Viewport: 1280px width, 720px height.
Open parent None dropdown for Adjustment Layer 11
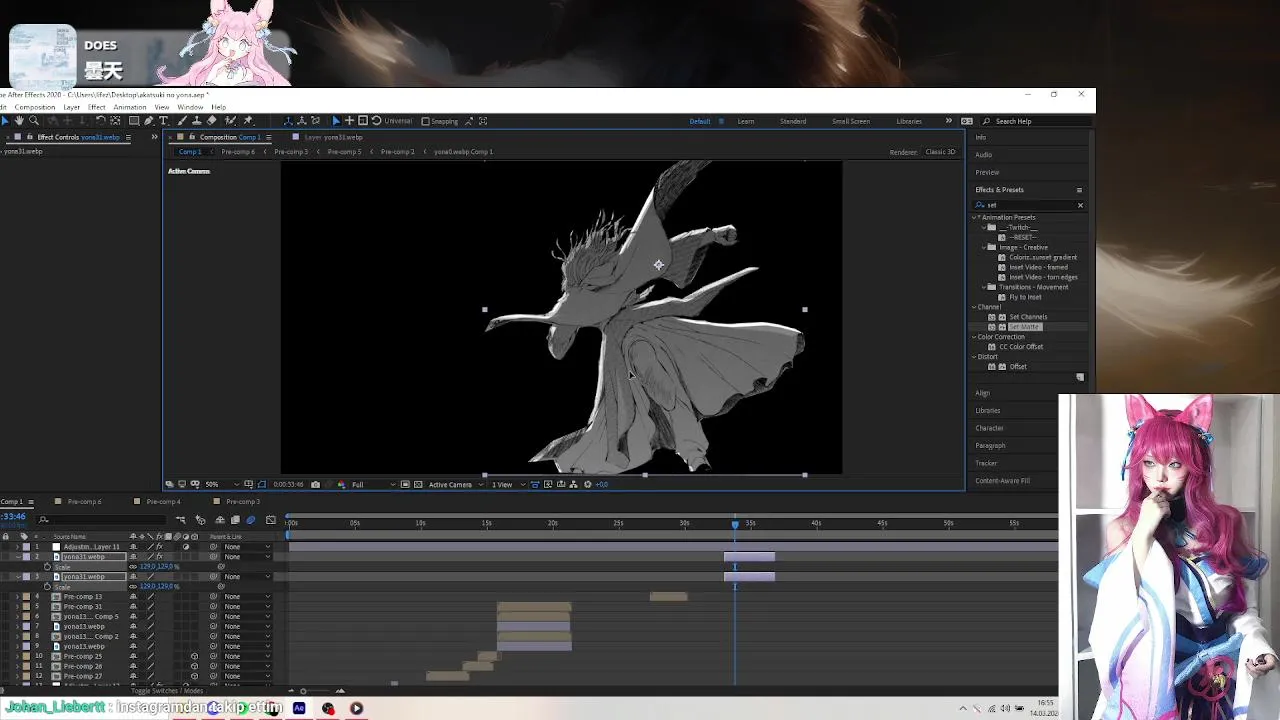point(246,547)
